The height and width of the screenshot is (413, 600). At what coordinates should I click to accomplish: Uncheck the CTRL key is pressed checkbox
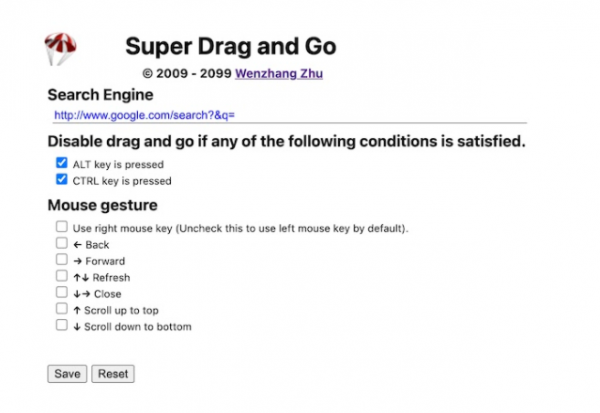pyautogui.click(x=62, y=180)
